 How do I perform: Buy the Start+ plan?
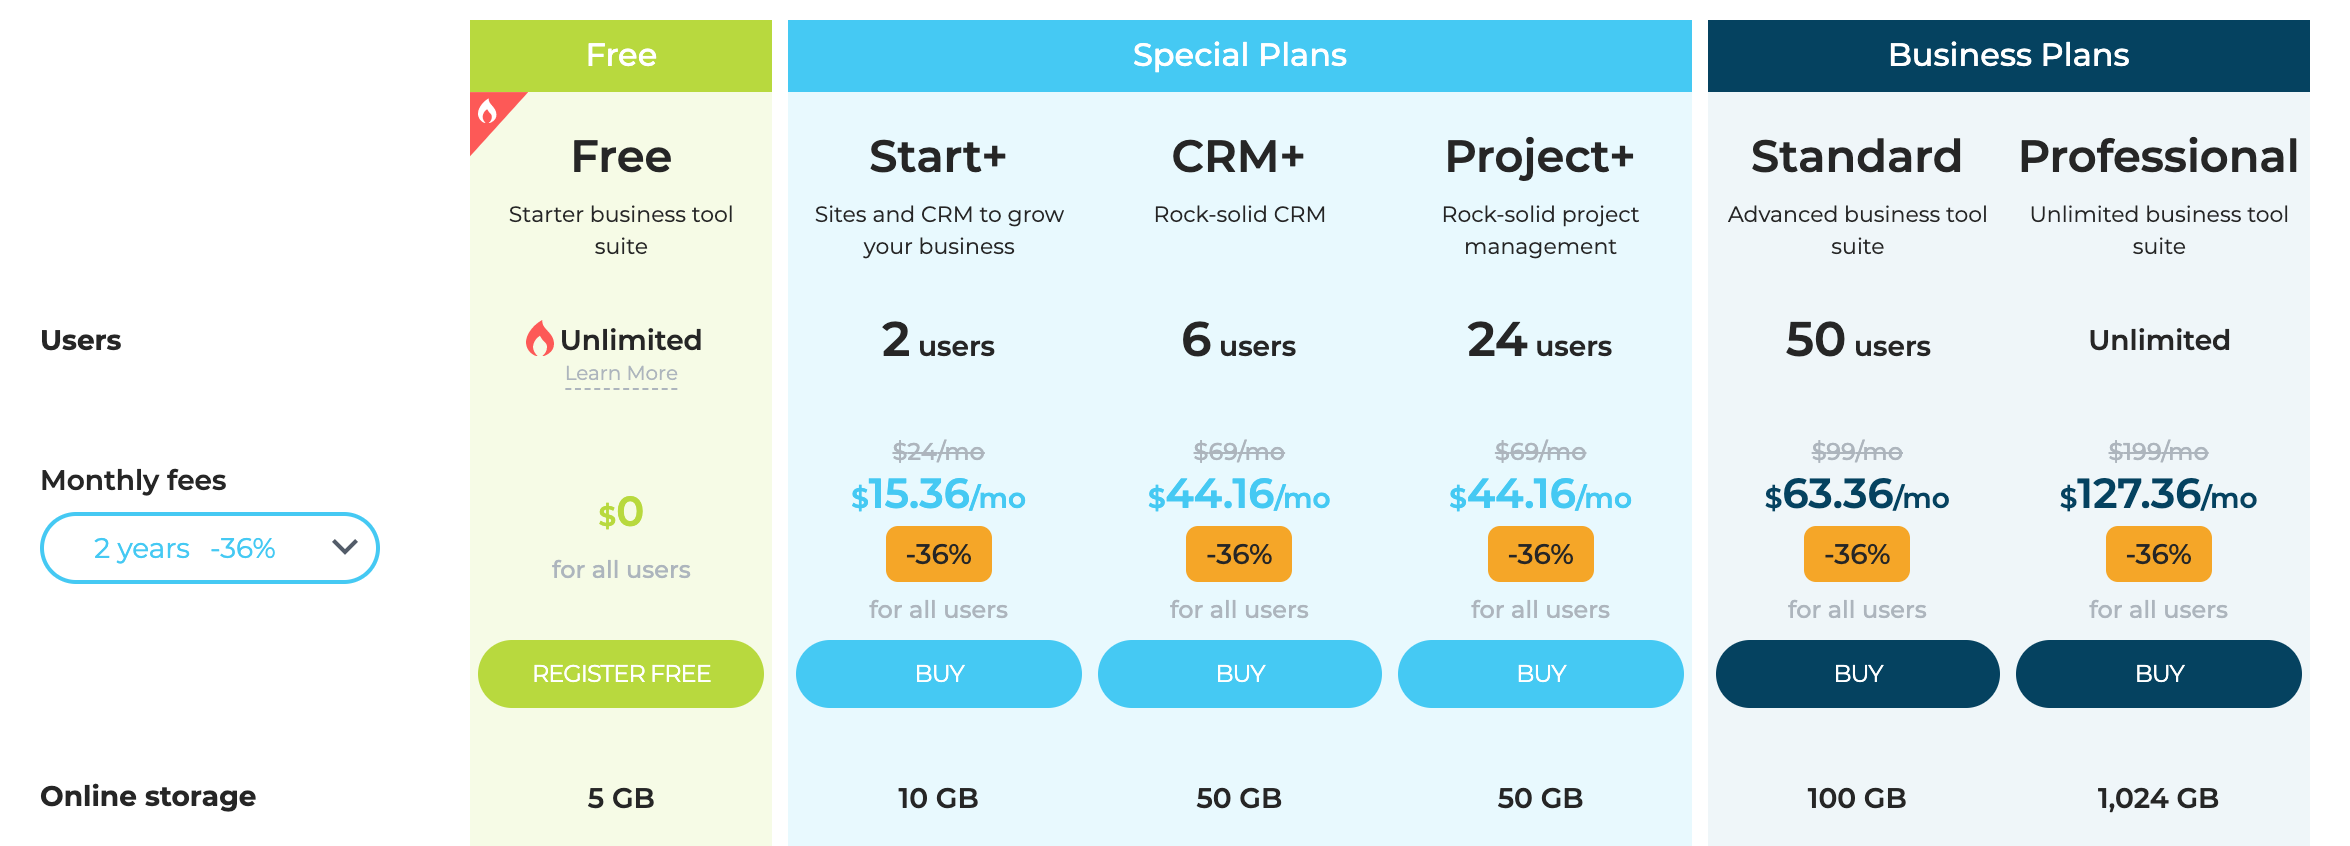tap(939, 674)
